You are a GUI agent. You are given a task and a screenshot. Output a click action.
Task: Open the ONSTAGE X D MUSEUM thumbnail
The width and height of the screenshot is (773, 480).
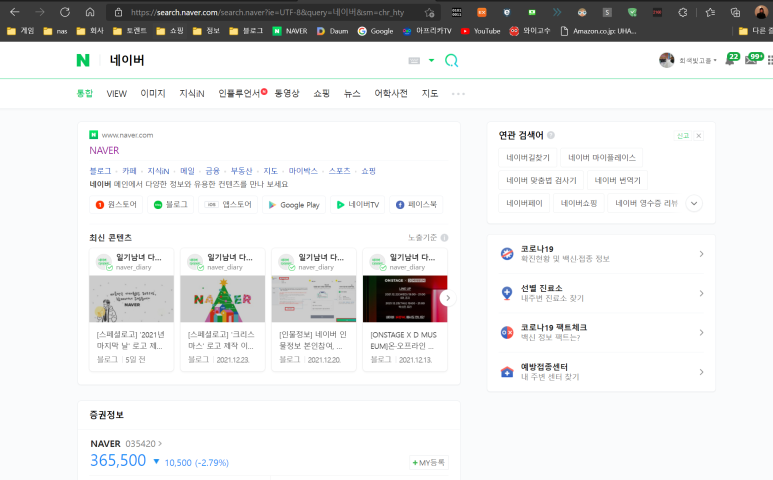click(x=405, y=299)
